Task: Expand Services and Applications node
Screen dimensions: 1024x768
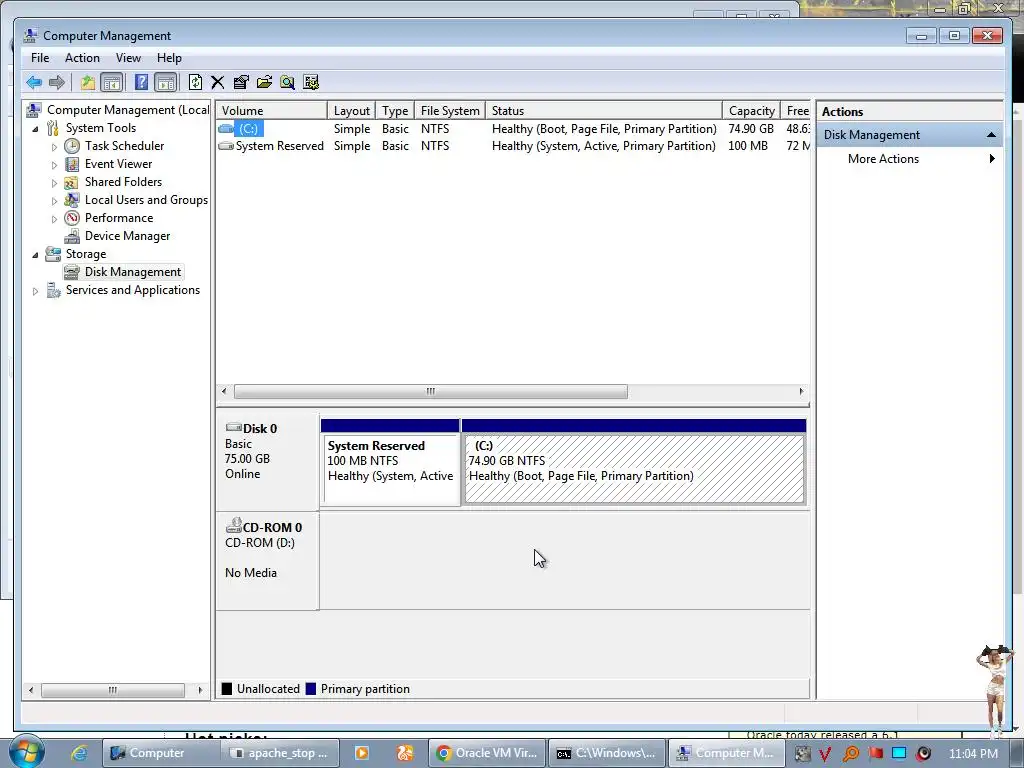Action: pyautogui.click(x=35, y=291)
